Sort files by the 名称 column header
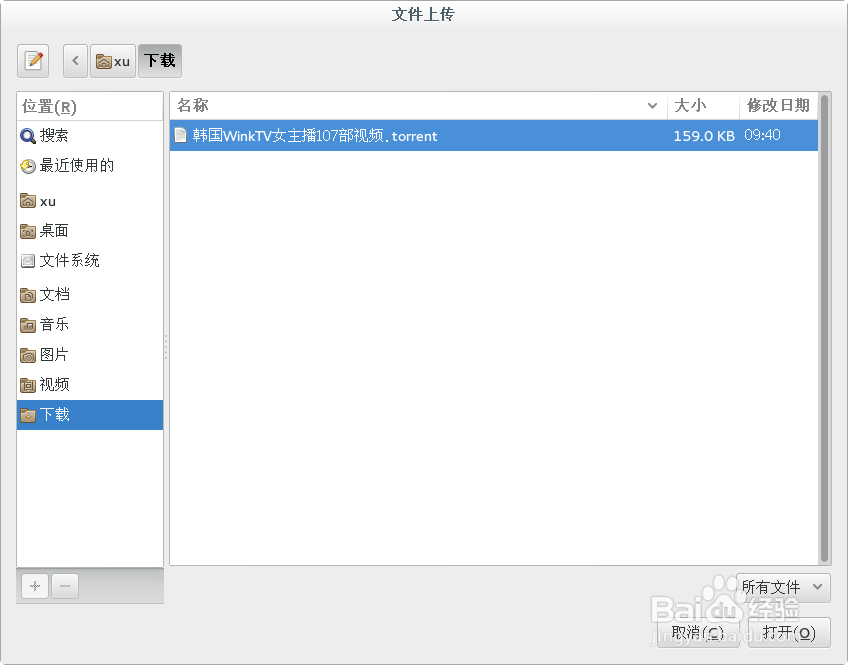Screen dimensions: 848x665 tap(419, 105)
